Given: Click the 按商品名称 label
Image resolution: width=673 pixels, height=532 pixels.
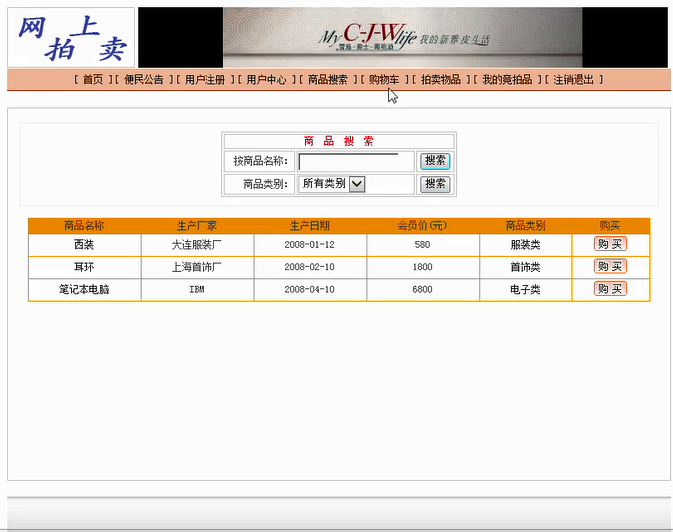Looking at the screenshot, I should [x=261, y=161].
